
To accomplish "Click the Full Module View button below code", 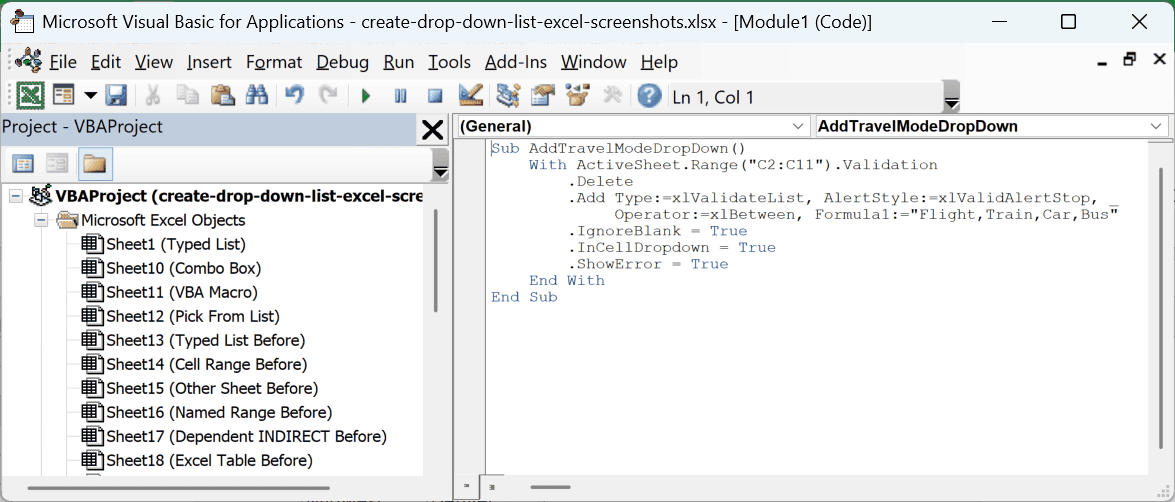I will [490, 486].
